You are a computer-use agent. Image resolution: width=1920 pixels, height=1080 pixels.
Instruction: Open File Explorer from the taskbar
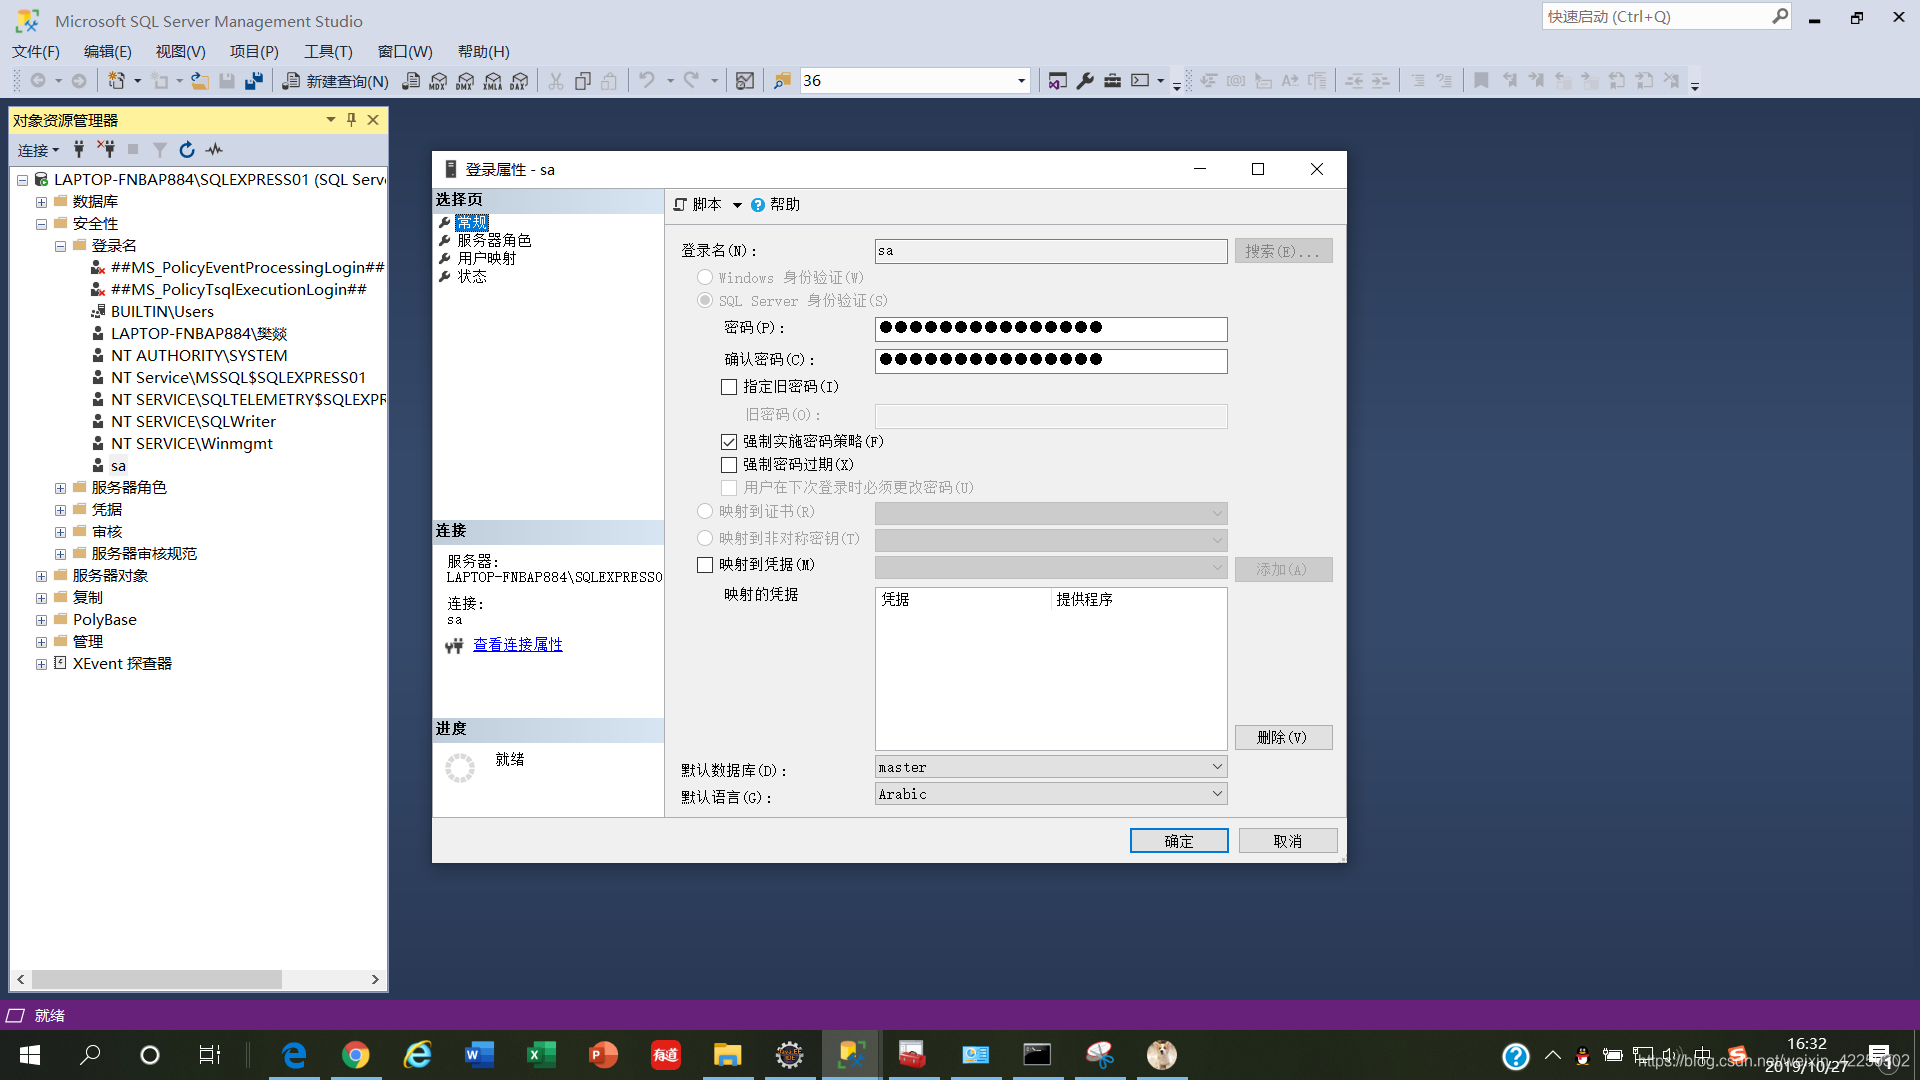(727, 1055)
